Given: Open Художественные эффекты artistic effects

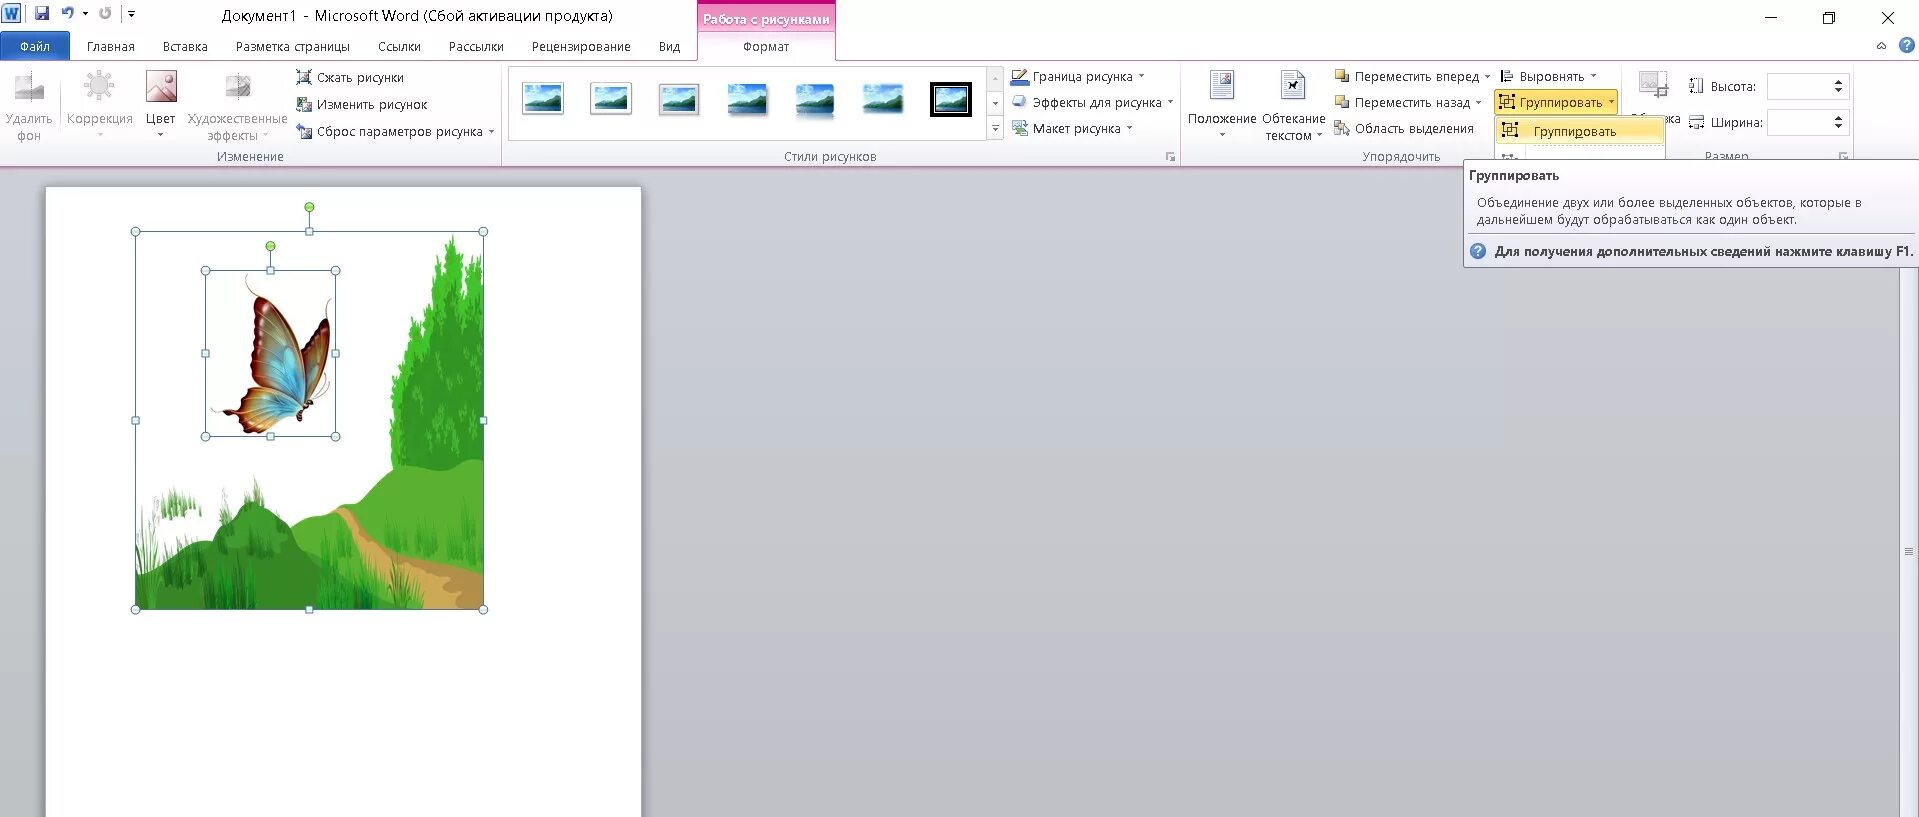Looking at the screenshot, I should click(x=237, y=104).
